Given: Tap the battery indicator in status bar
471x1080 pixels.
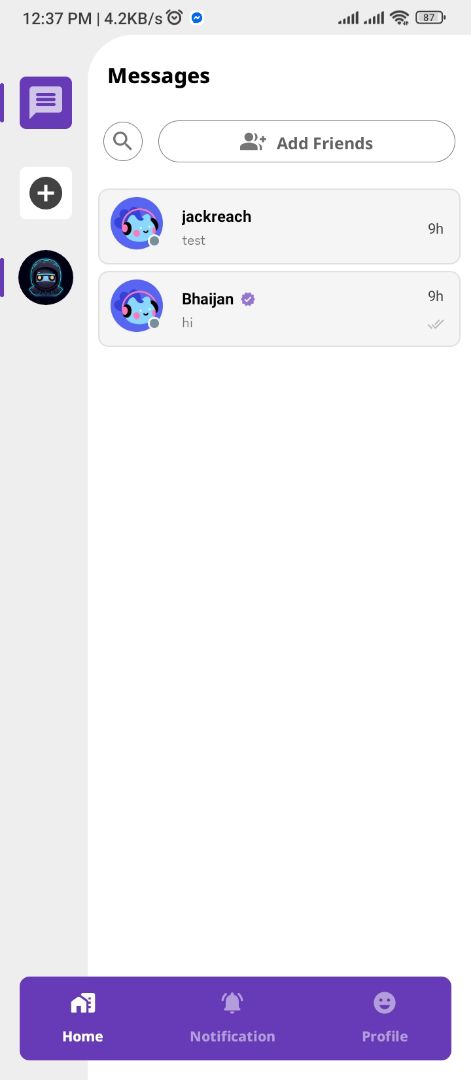Looking at the screenshot, I should [430, 19].
